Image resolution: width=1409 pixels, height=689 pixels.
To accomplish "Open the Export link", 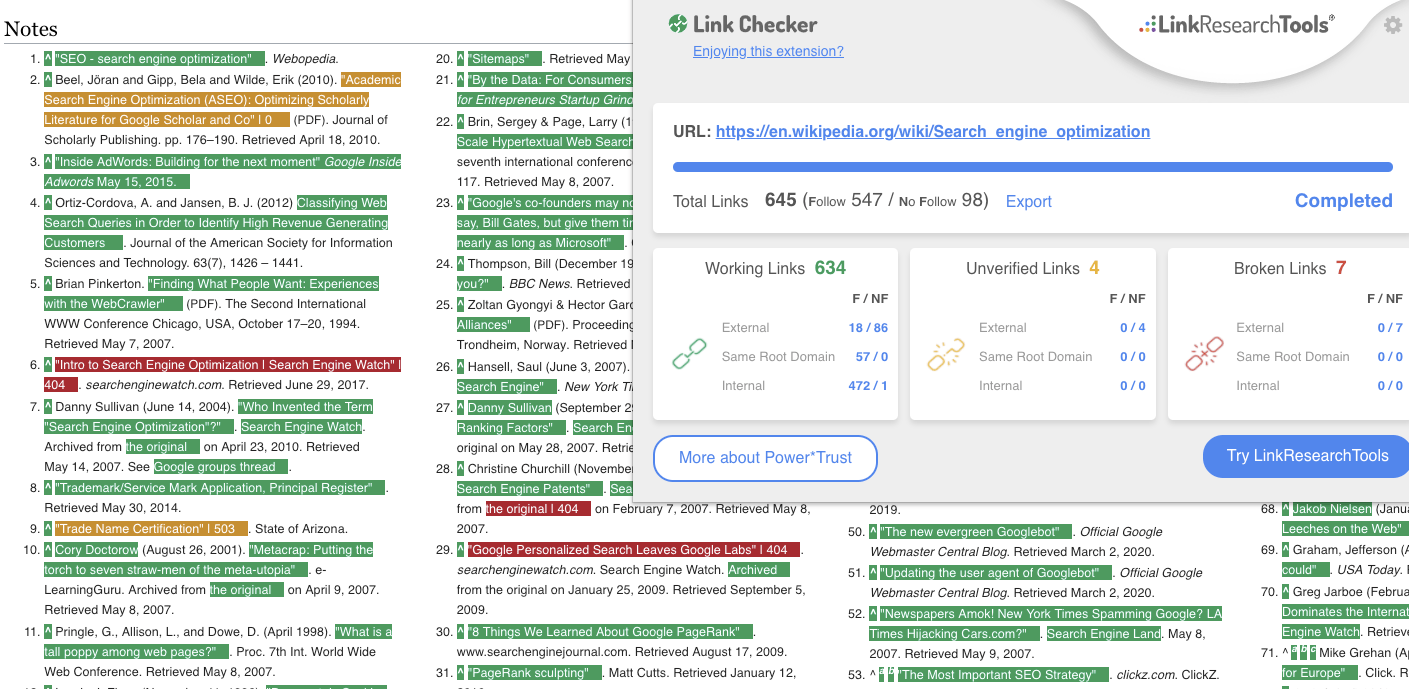I will 1028,201.
